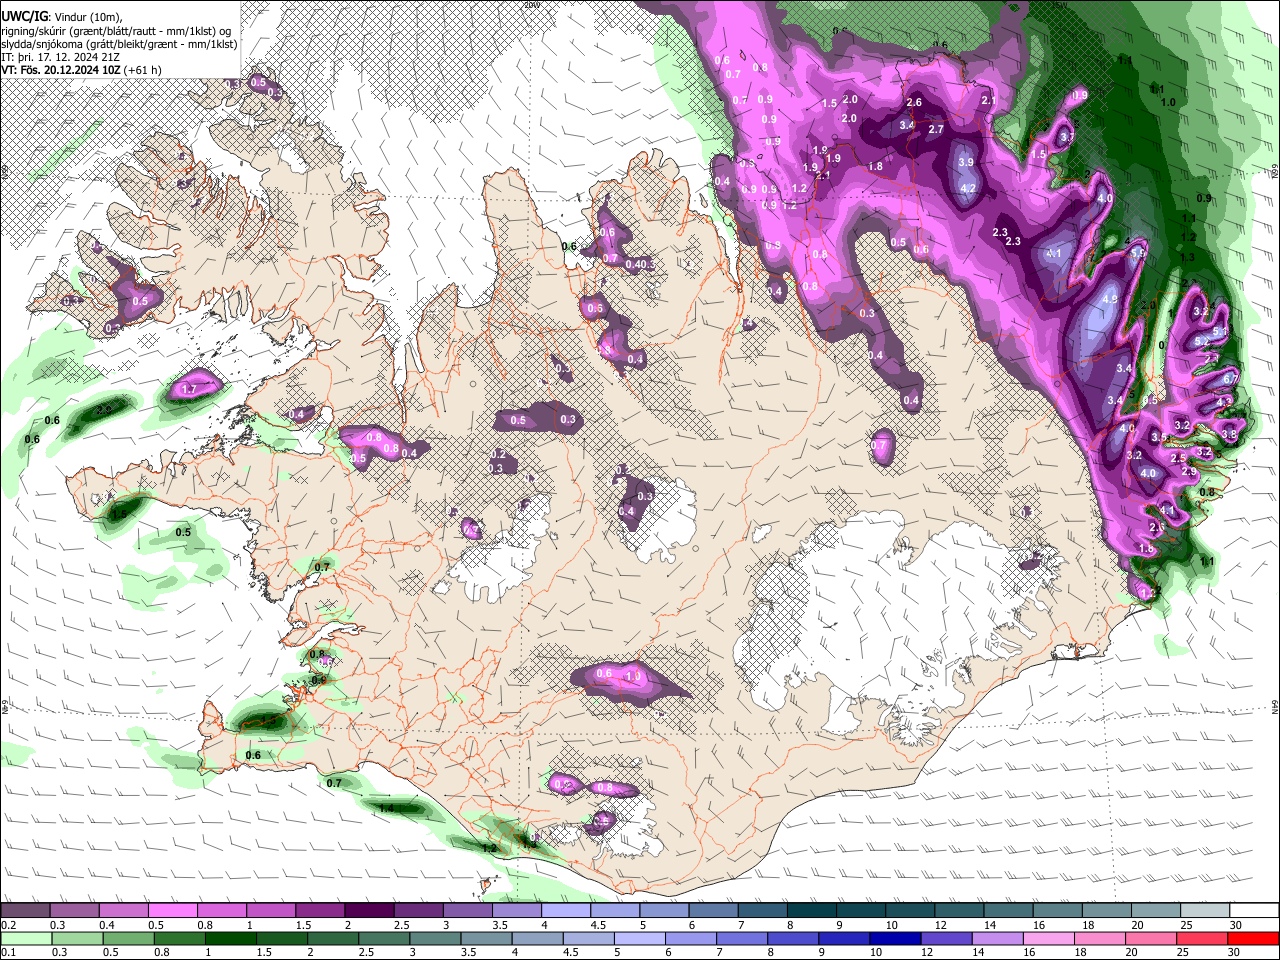Click the deep navy blue swatch labeled 10
1280x960 pixels.
click(895, 939)
